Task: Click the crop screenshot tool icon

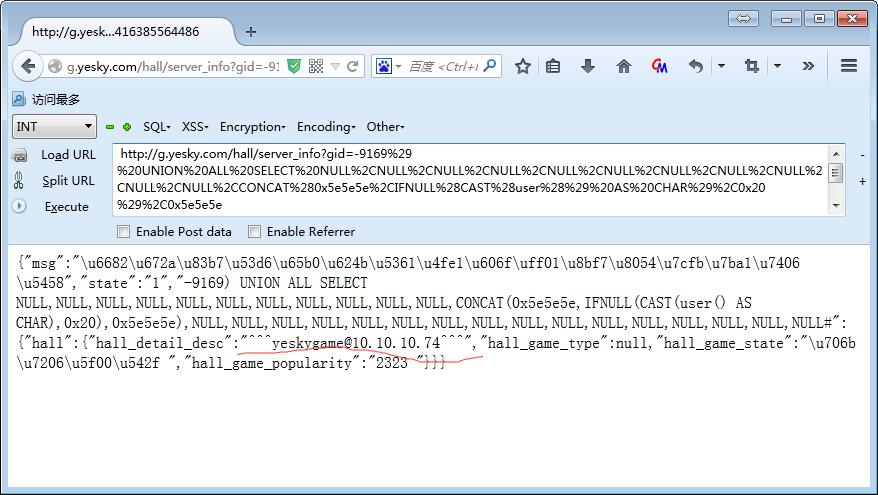Action: coord(751,66)
